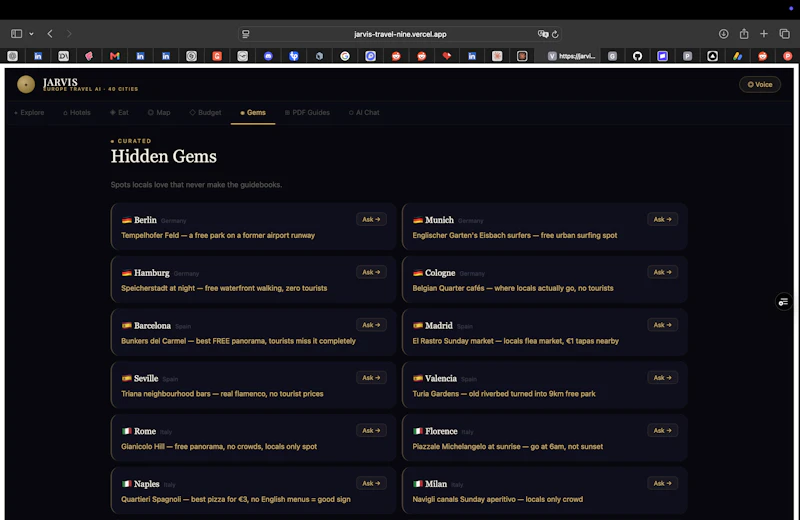Click Ask on the Cologne card
The width and height of the screenshot is (800, 520).
(662, 272)
